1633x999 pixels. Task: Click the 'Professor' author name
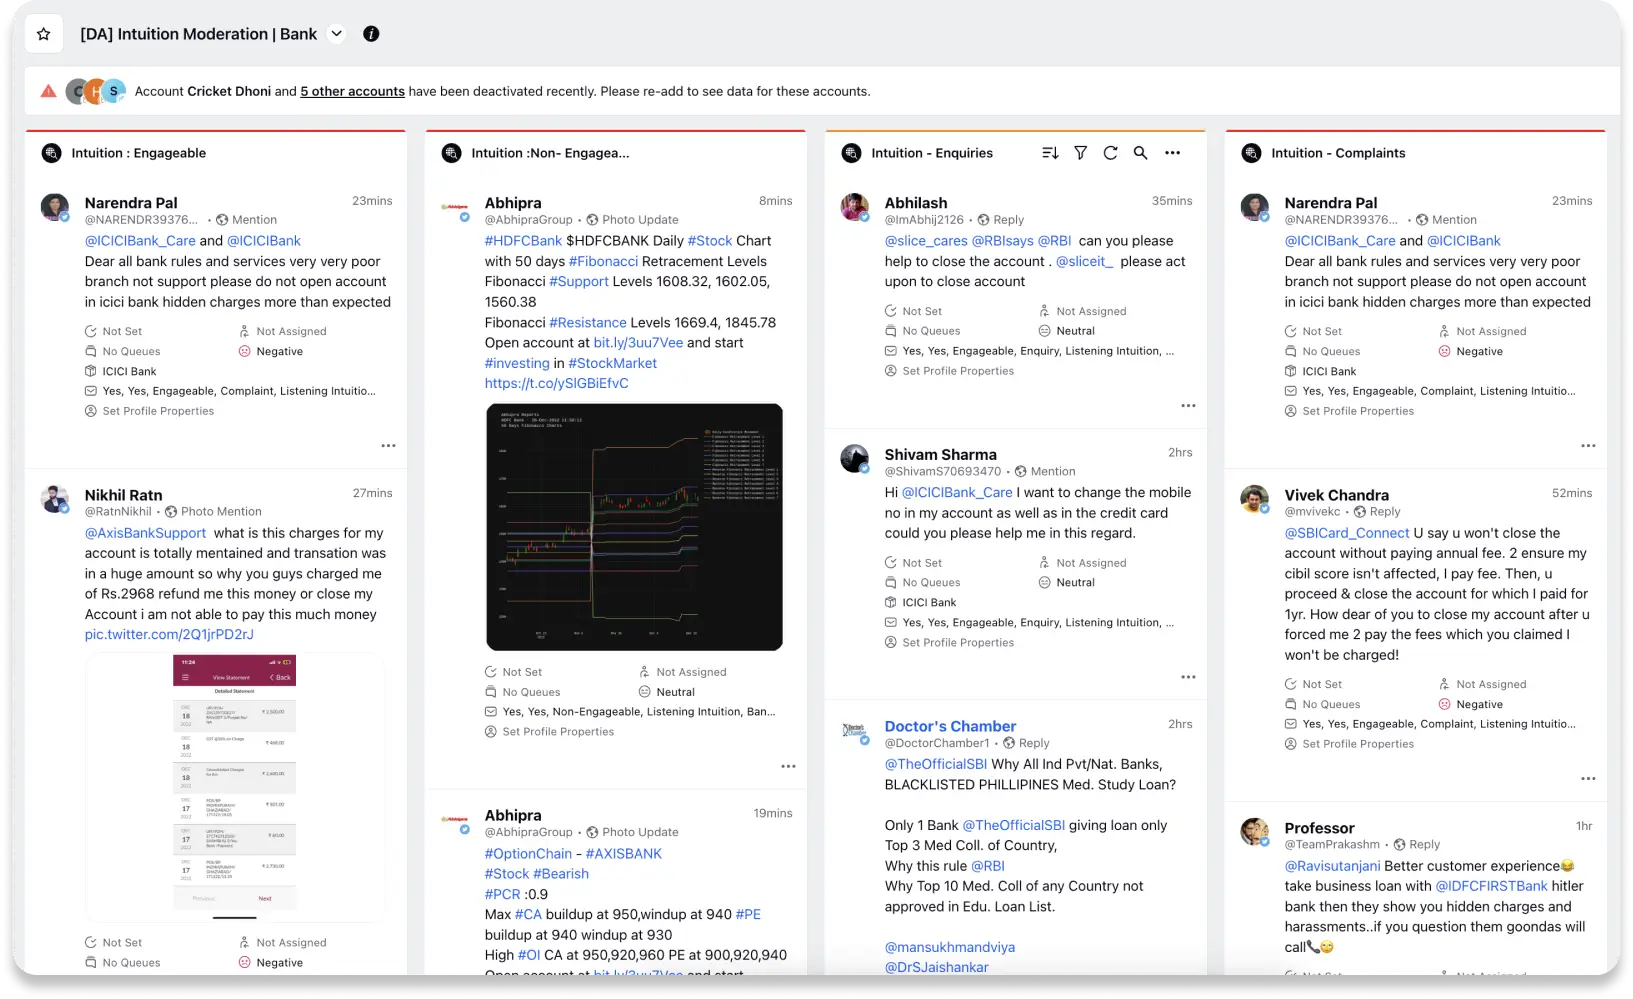pyautogui.click(x=1320, y=828)
